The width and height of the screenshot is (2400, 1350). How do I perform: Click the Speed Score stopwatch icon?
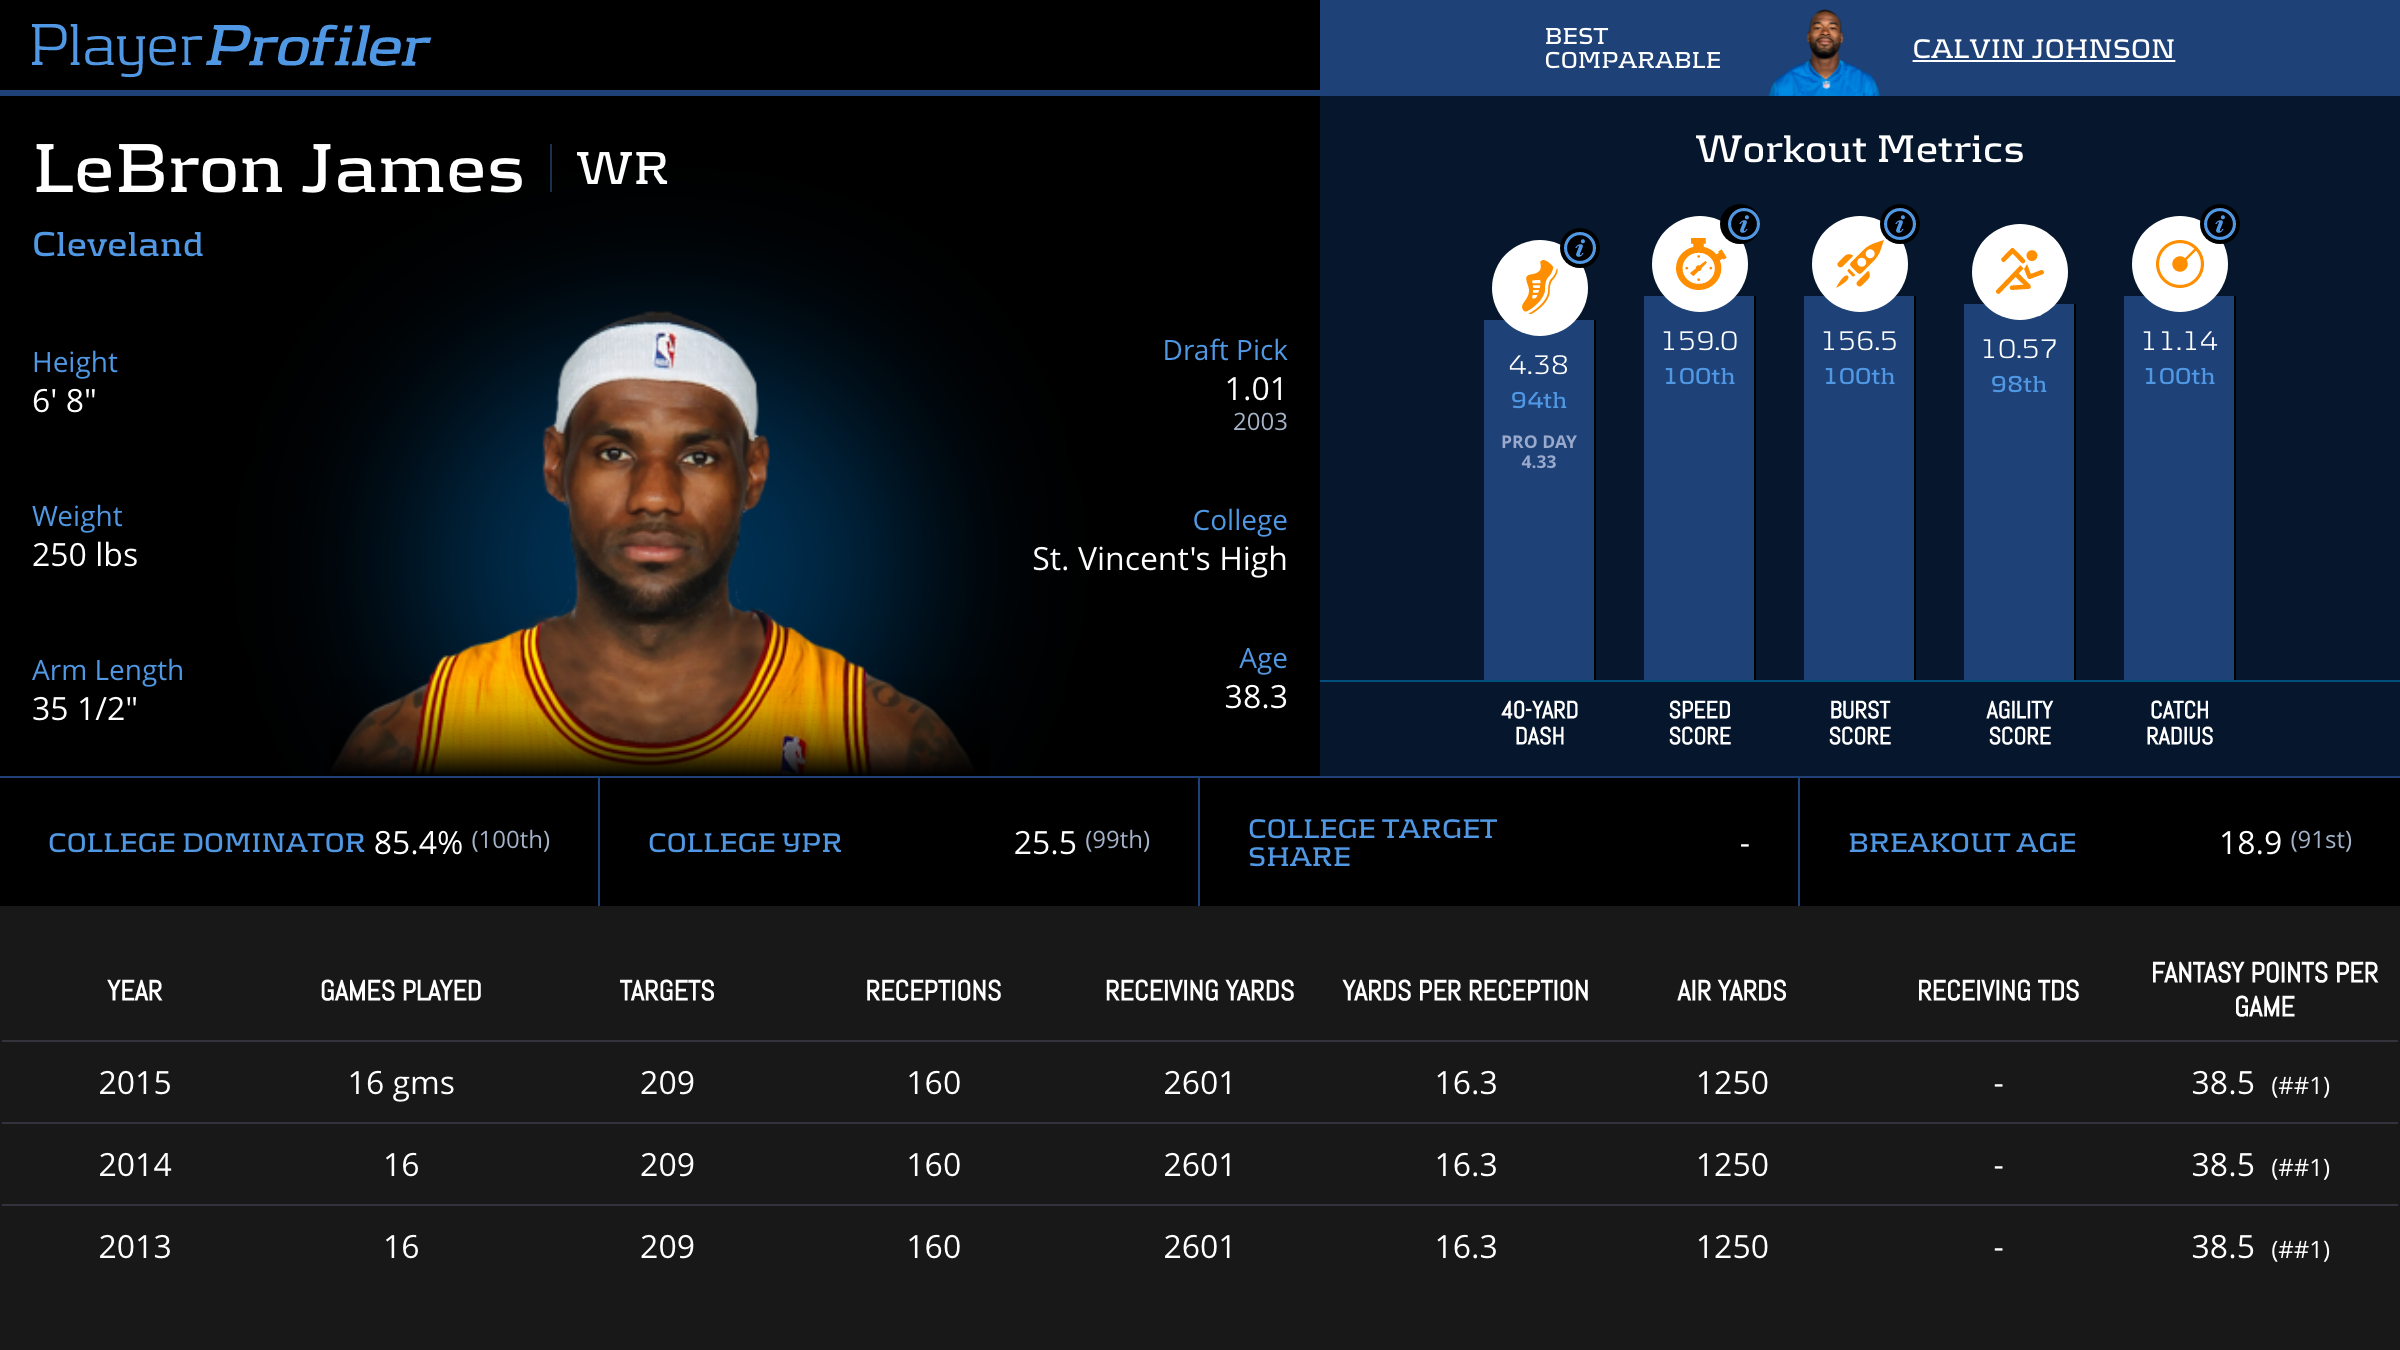point(1699,265)
